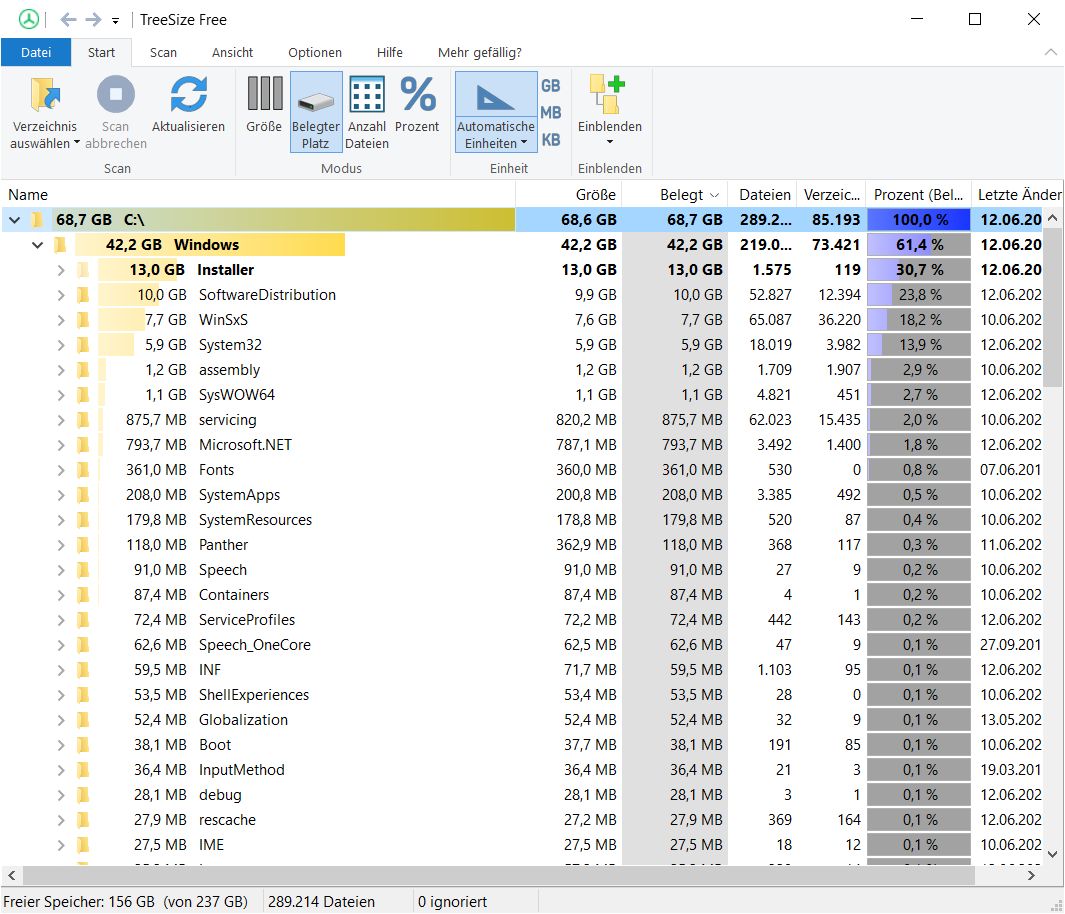Select the Fonts folder icon
Image resolution: width=1065 pixels, height=914 pixels.
[x=83, y=470]
